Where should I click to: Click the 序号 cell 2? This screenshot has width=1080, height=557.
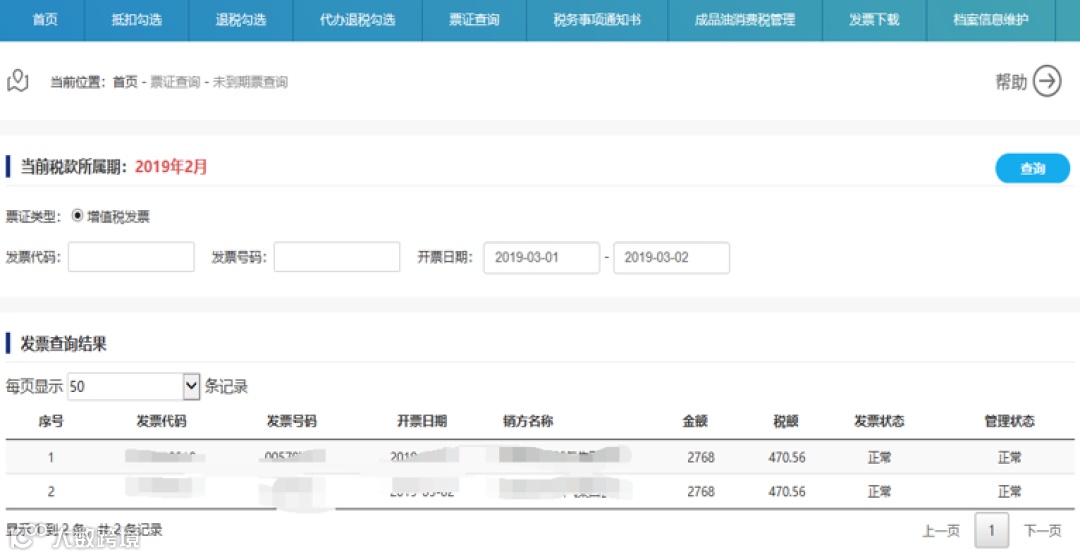pos(50,492)
